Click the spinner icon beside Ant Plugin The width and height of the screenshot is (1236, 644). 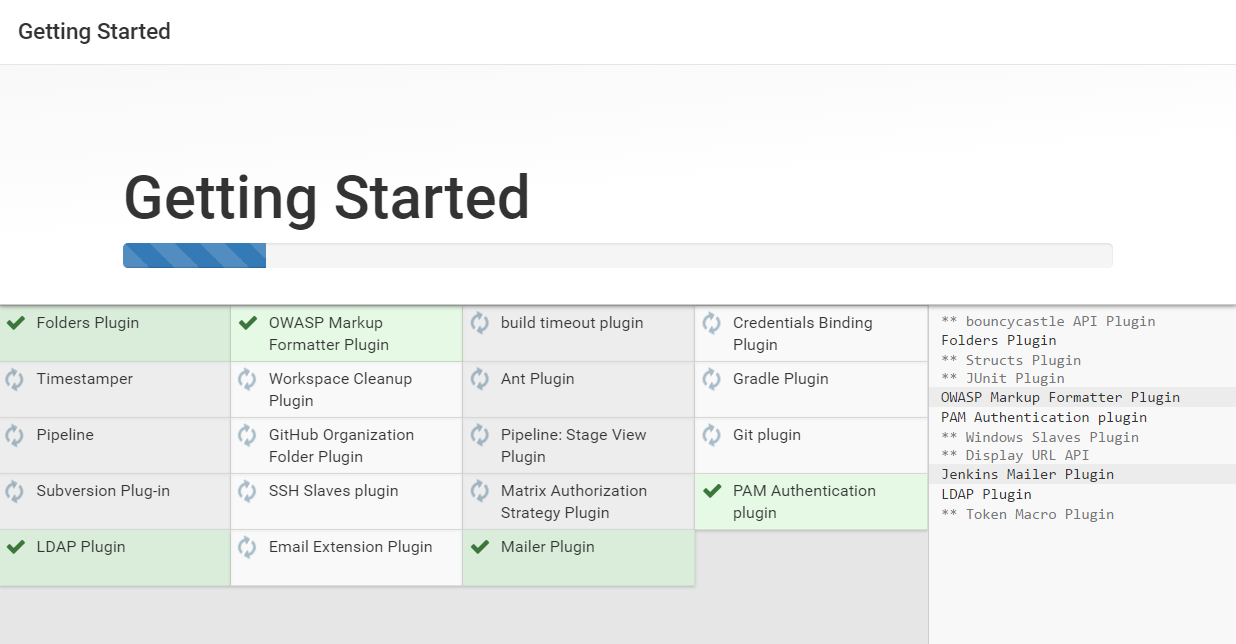479,379
